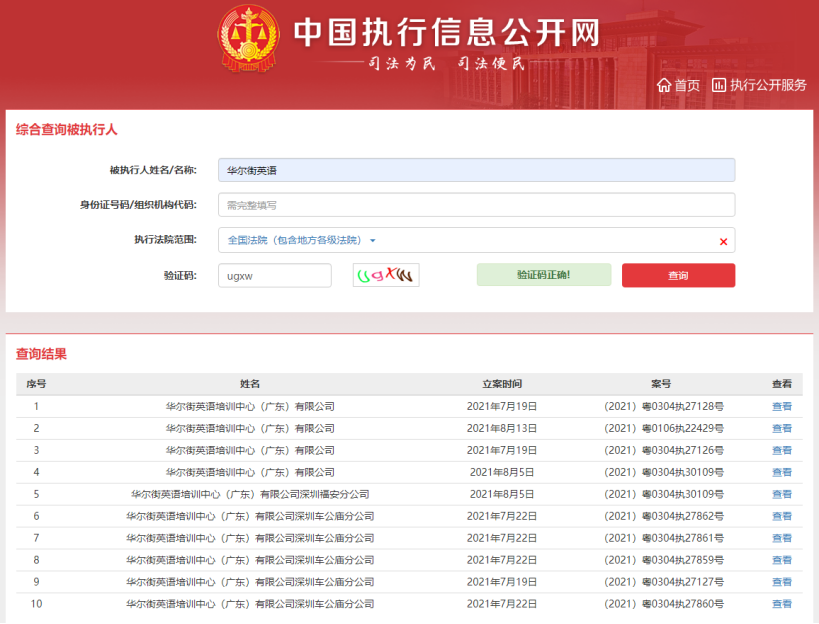Click the 司法为民 司法便民 slogan
819x624 pixels.
click(x=447, y=64)
